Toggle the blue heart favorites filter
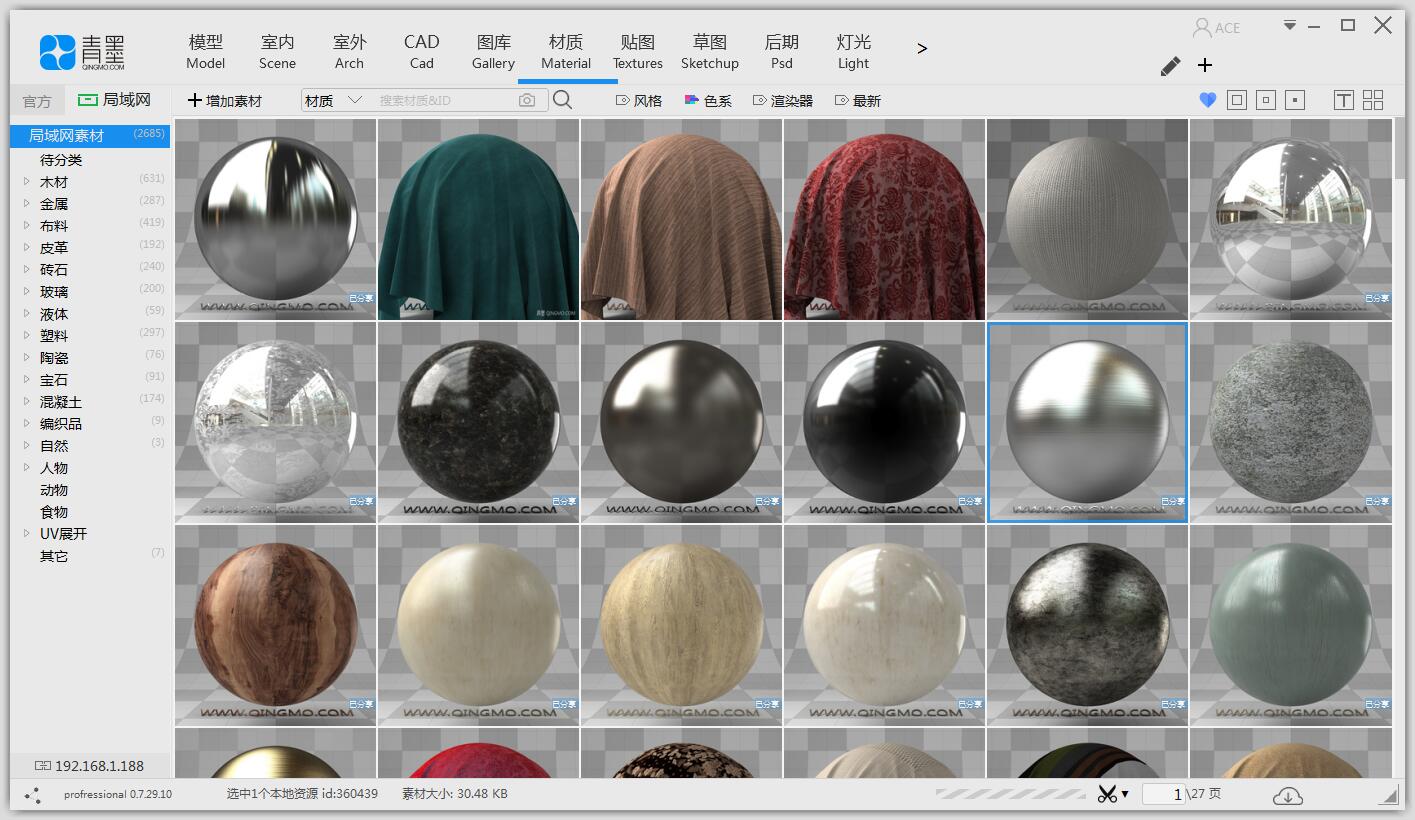 1207,100
